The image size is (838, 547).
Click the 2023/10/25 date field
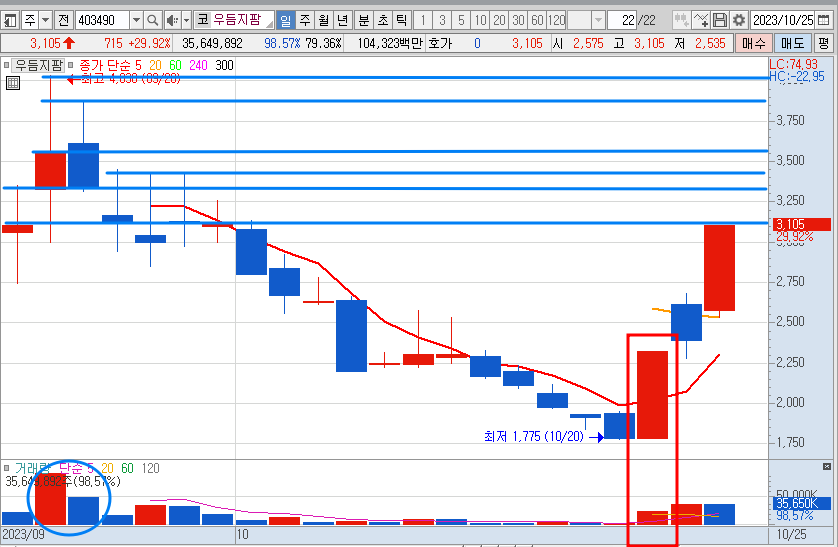[x=783, y=20]
